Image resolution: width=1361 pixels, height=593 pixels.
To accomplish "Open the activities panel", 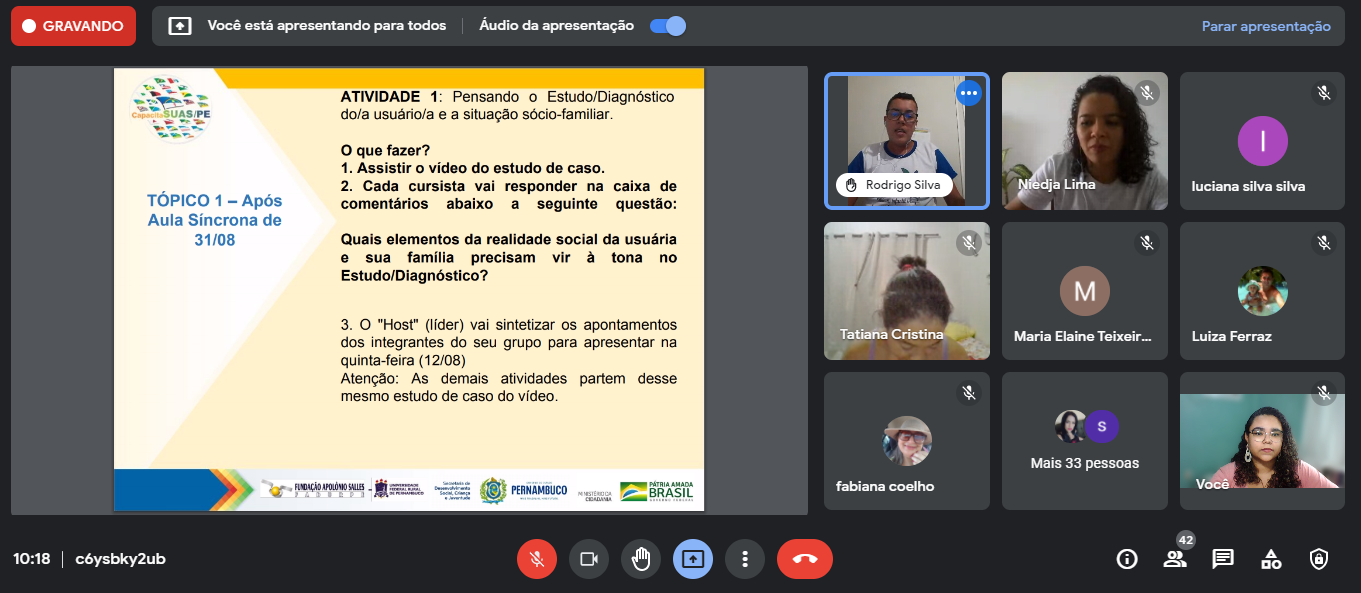I will click(x=1271, y=559).
